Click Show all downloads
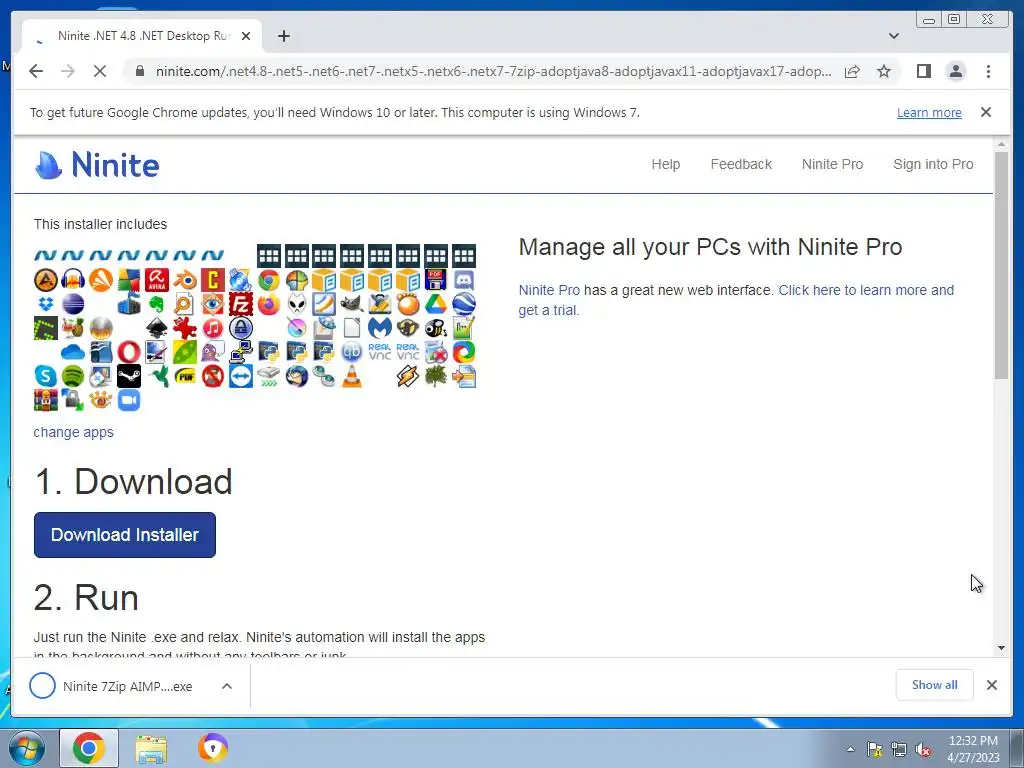Viewport: 1024px width, 768px height. point(935,684)
